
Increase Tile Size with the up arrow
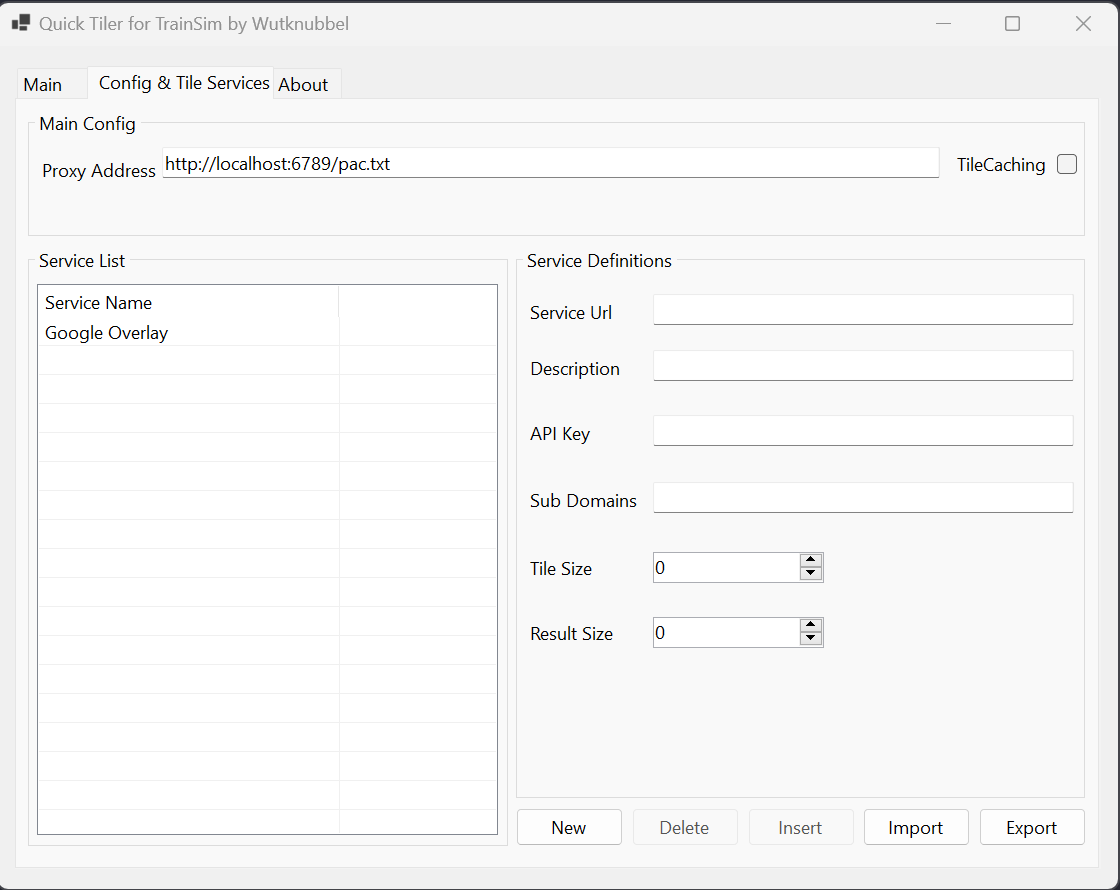click(811, 560)
